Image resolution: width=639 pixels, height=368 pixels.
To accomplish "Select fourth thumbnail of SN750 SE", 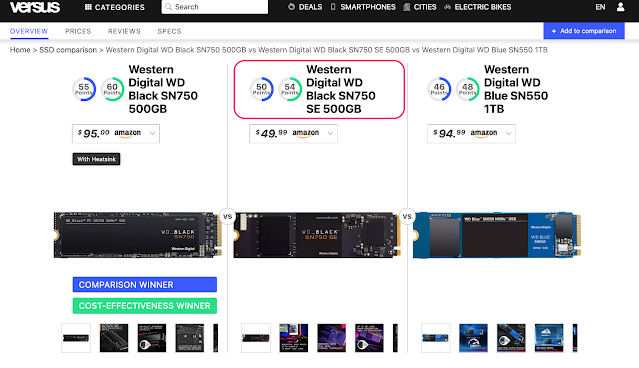I will click(x=369, y=338).
